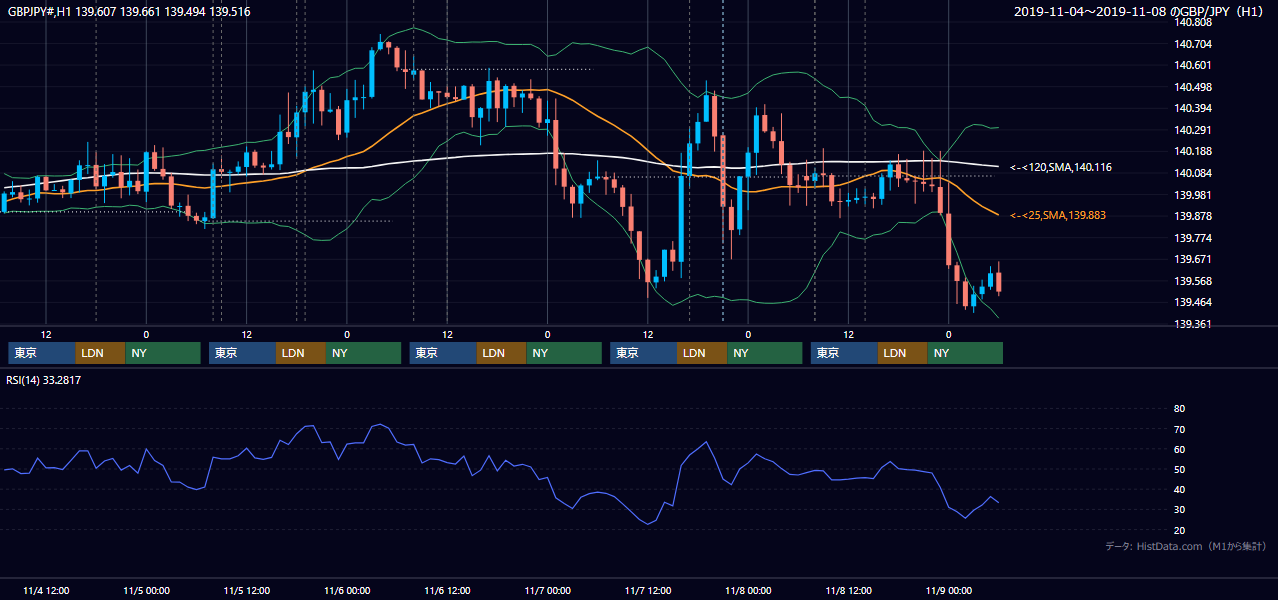The width and height of the screenshot is (1278, 600).
Task: Click the 140.188 price axis label
Action: [1194, 151]
